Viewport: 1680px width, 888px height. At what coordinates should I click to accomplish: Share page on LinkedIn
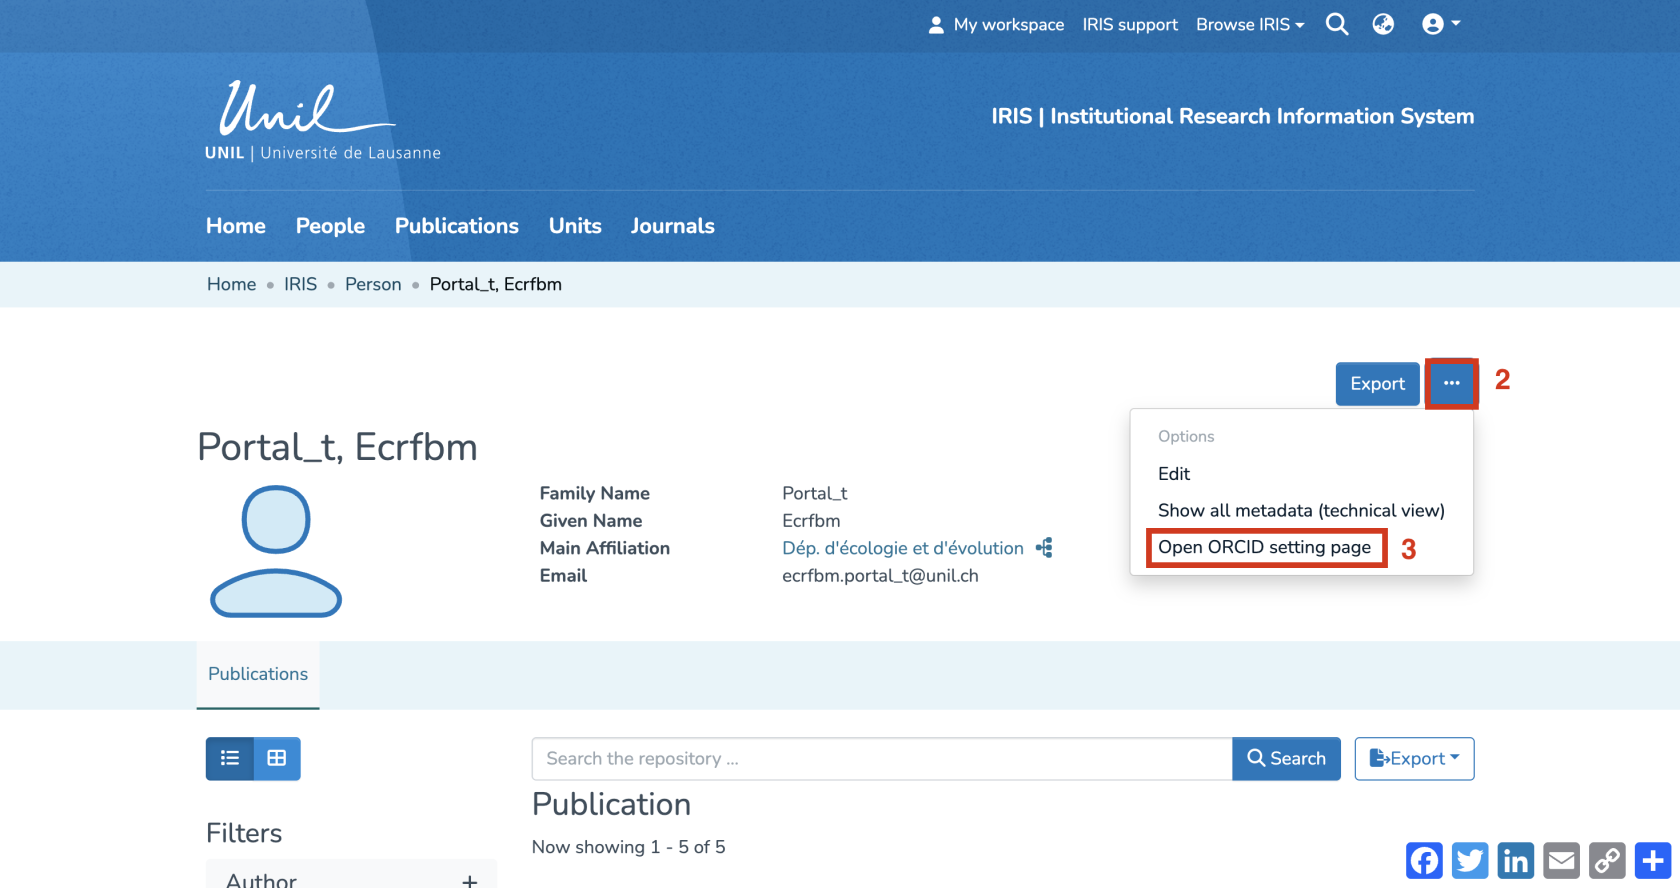pyautogui.click(x=1516, y=860)
